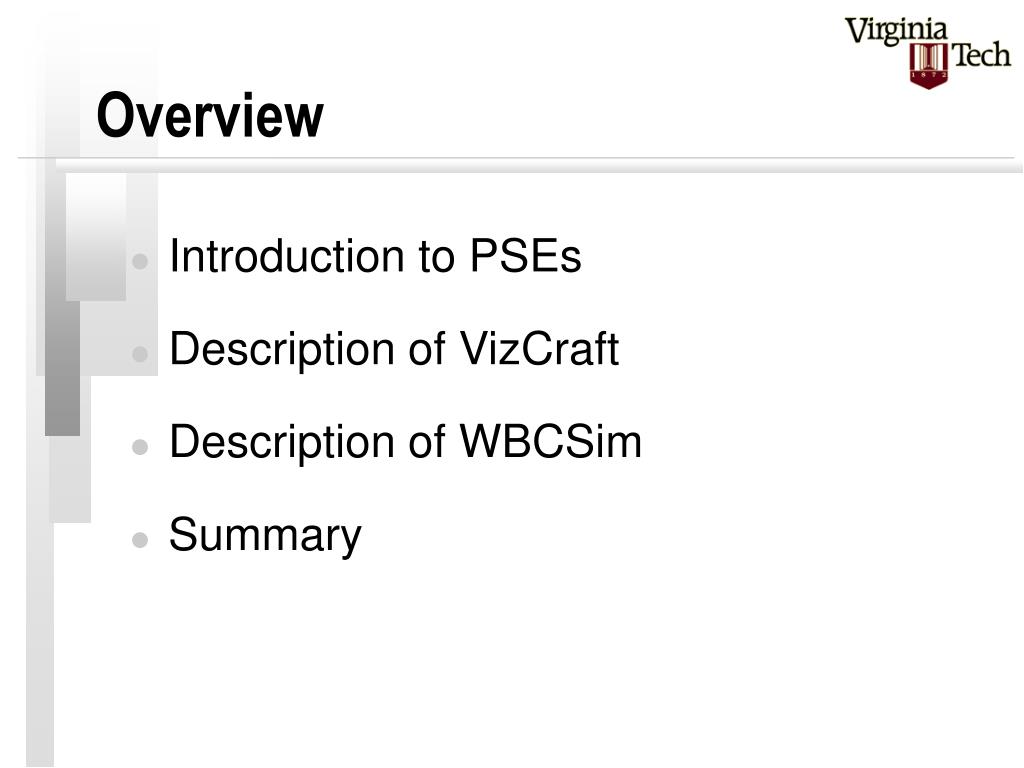Image resolution: width=1024 pixels, height=768 pixels.
Task: Select the bullet before Summary
Action: pyautogui.click(x=140, y=539)
